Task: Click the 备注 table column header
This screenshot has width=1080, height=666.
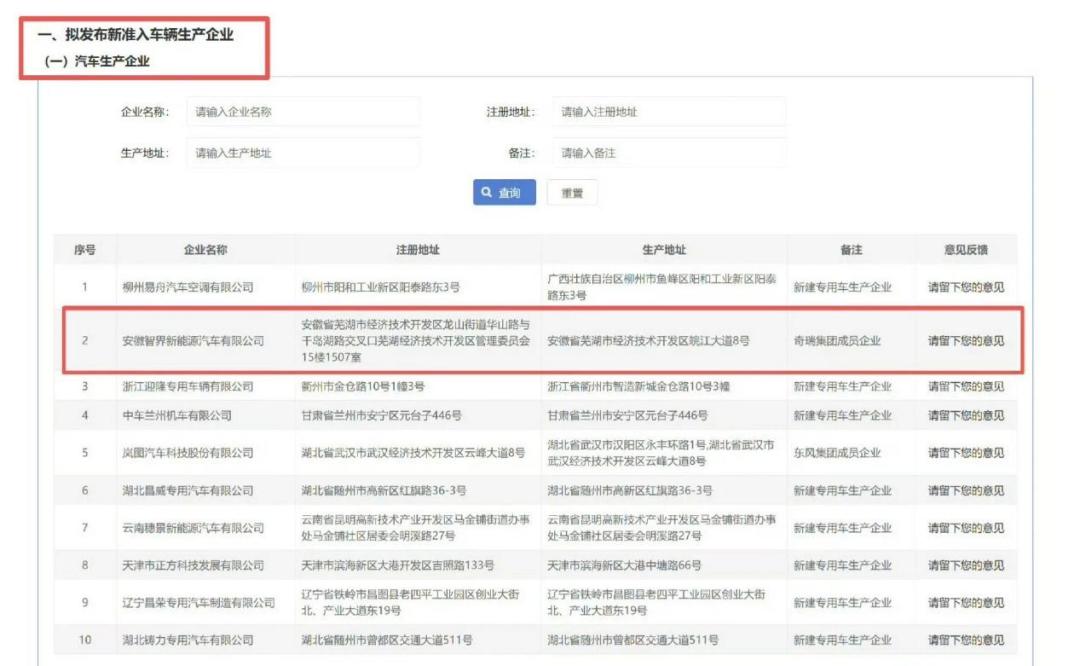Action: tap(851, 250)
